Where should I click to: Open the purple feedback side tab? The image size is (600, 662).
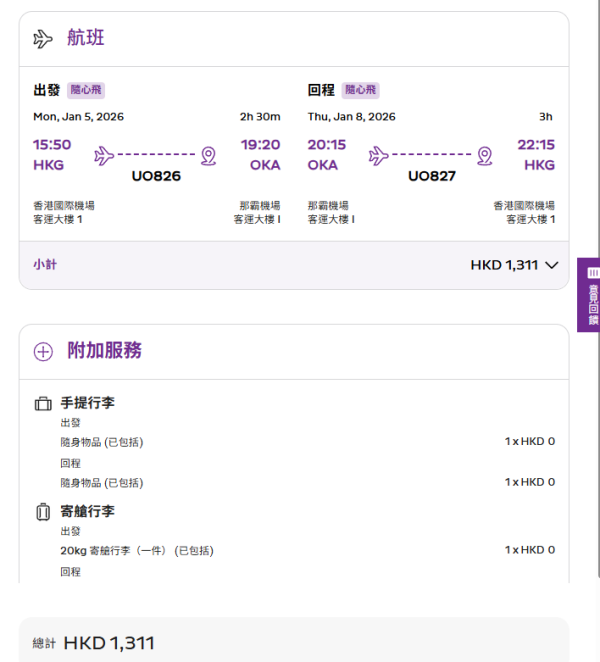pos(590,295)
